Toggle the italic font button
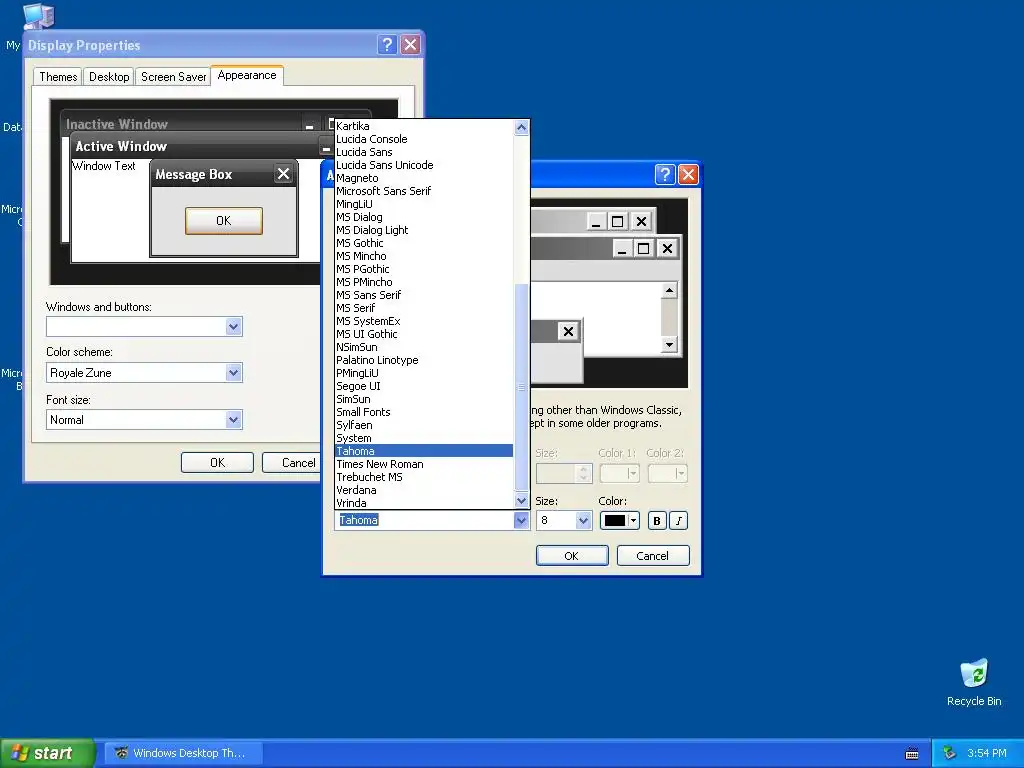The image size is (1024, 768). coord(679,520)
